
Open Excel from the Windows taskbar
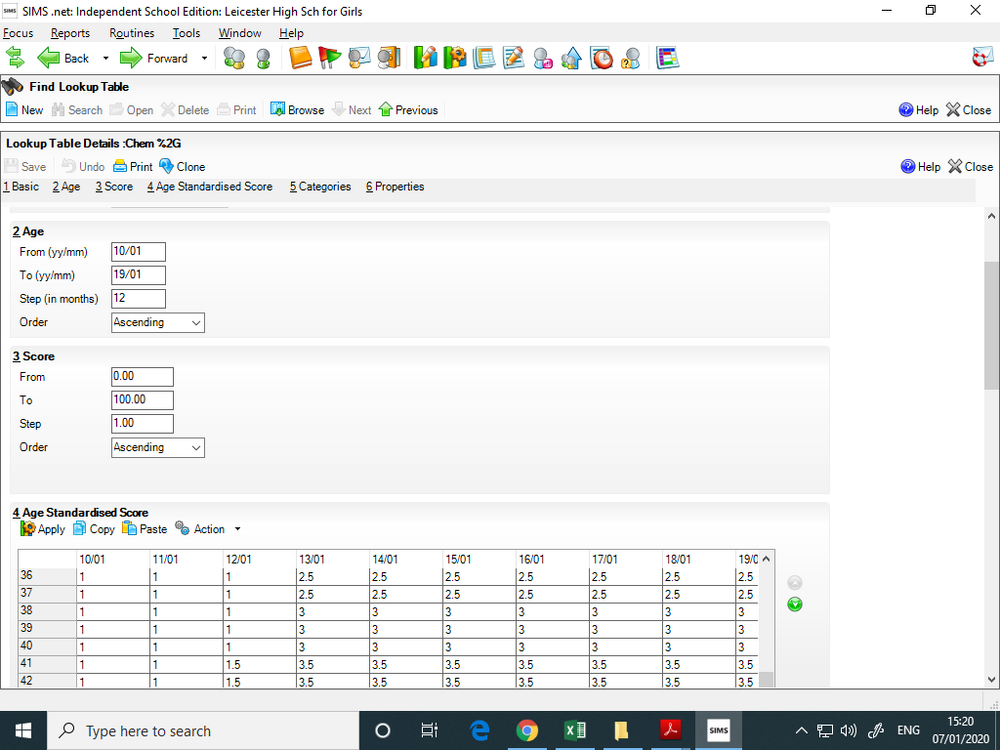click(575, 730)
